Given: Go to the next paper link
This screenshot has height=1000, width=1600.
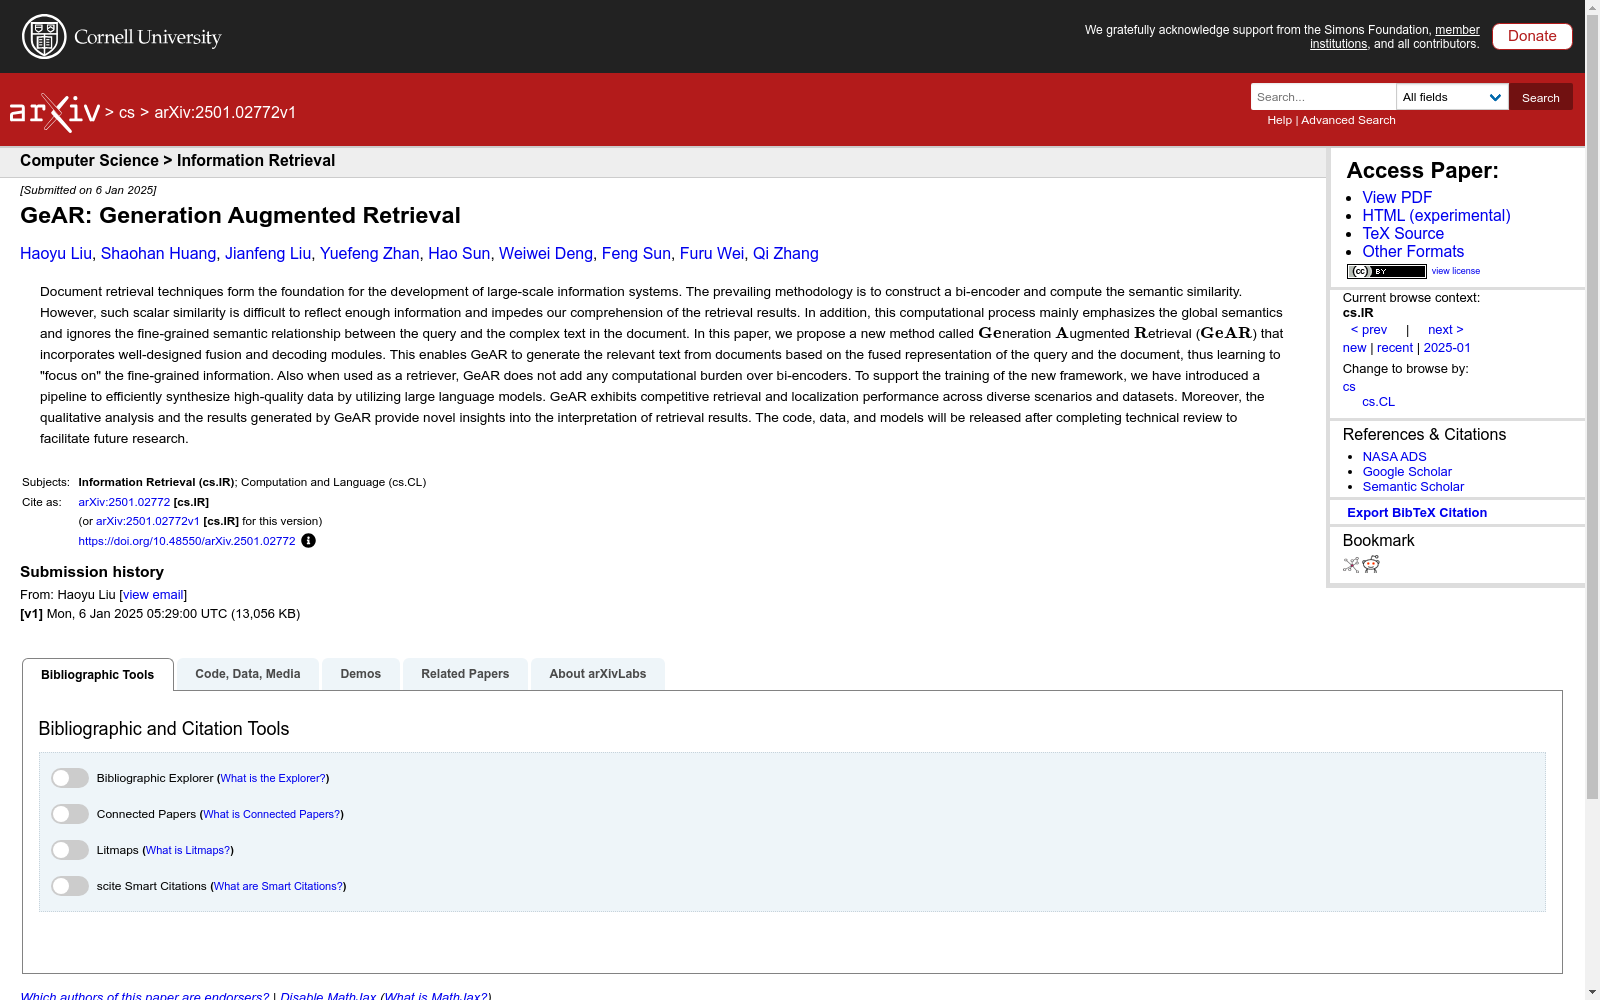Looking at the screenshot, I should [1446, 330].
